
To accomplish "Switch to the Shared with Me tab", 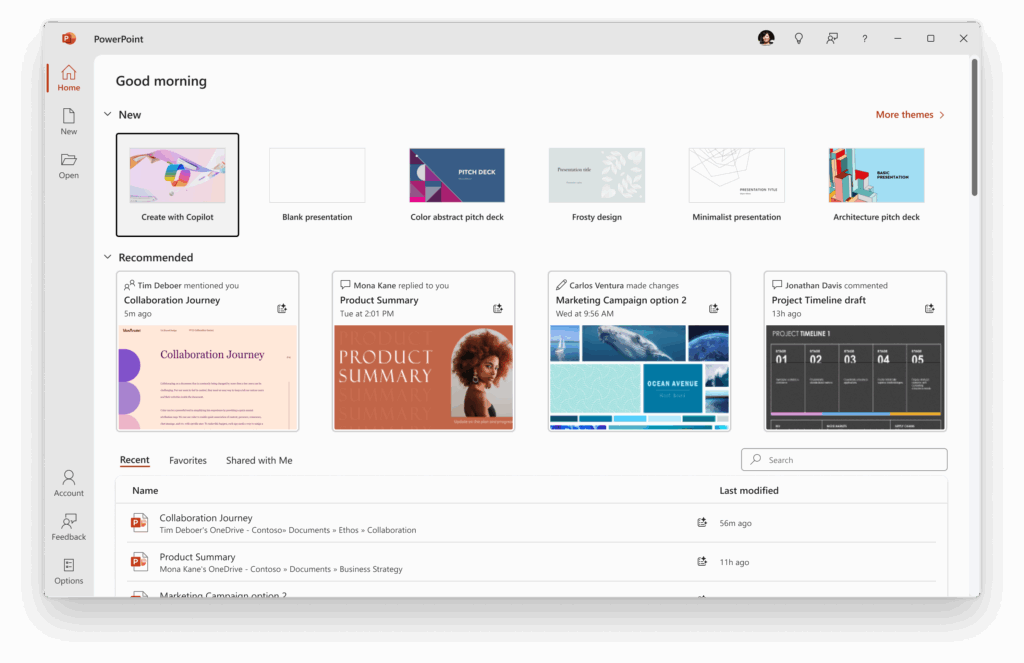I will [259, 461].
